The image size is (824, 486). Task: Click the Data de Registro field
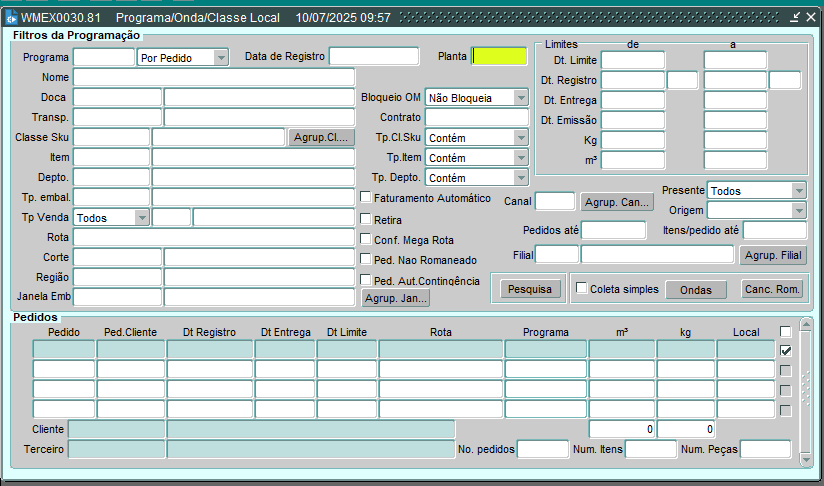tap(374, 56)
